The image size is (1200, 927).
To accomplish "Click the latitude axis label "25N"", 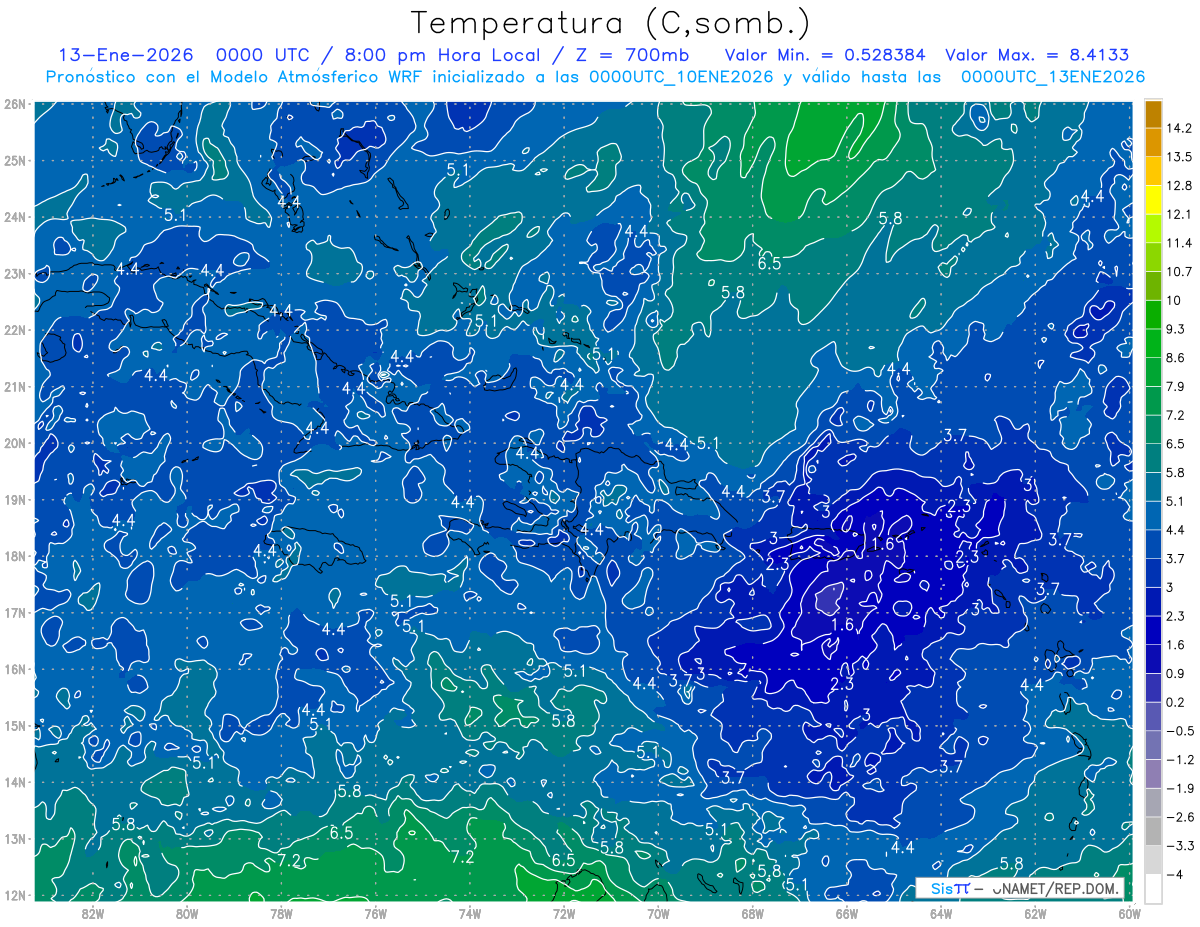I will [15, 160].
